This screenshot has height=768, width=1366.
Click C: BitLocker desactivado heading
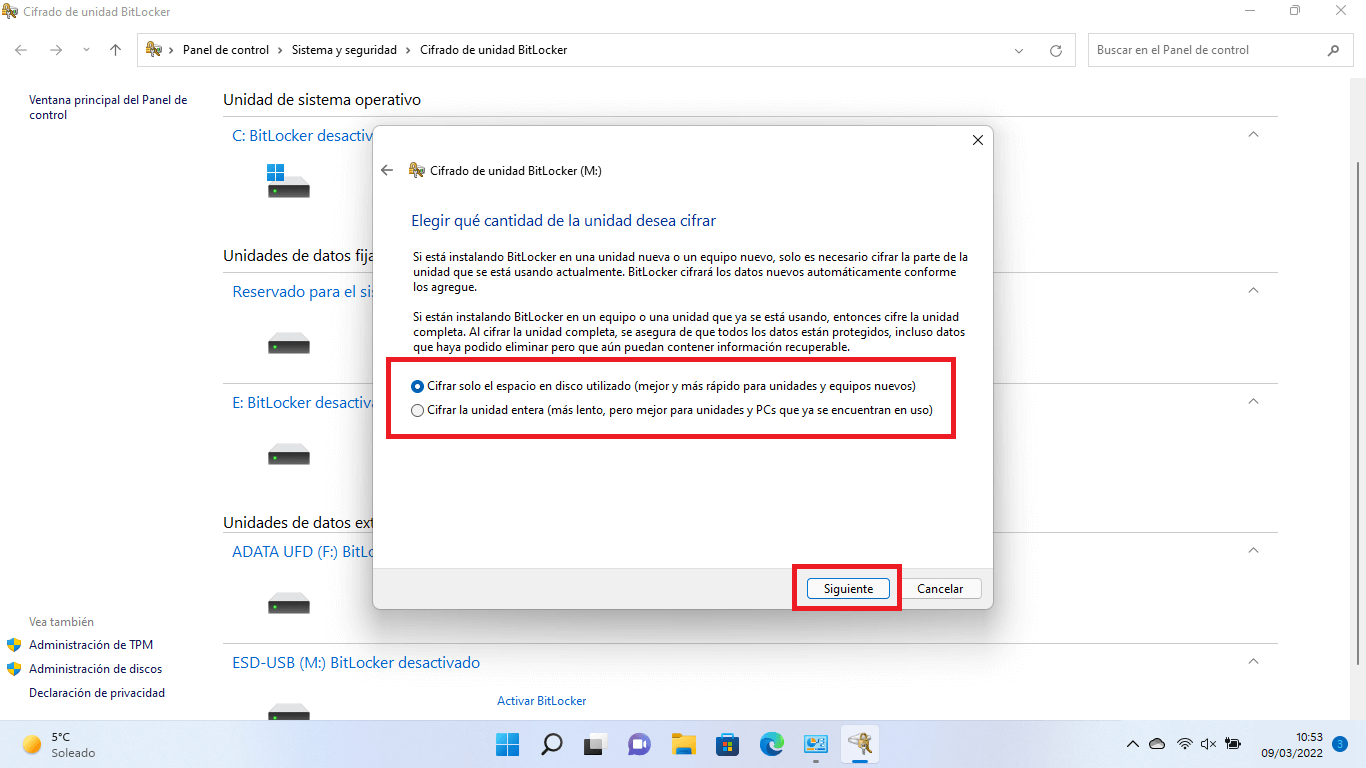tap(302, 135)
